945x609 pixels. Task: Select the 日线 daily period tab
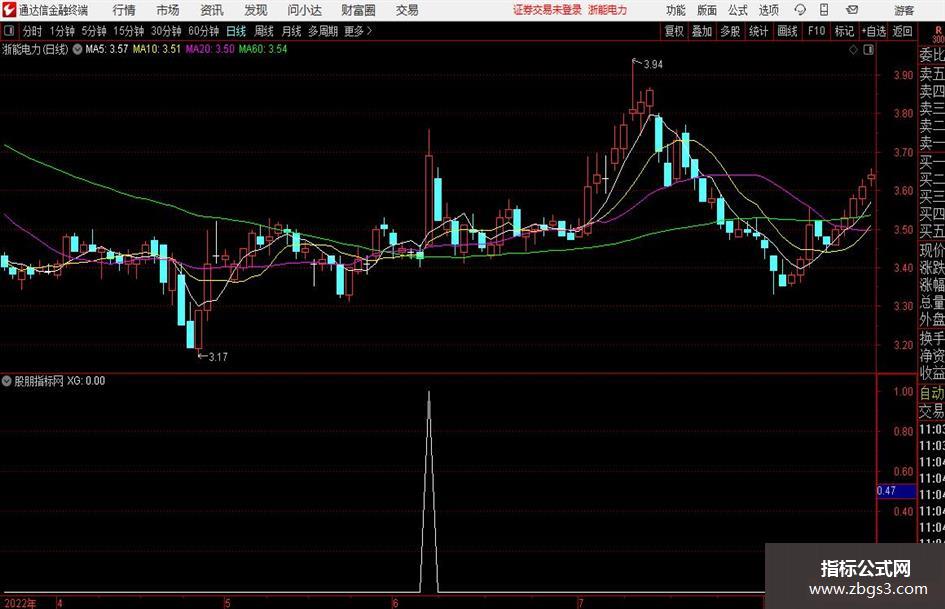[x=236, y=31]
